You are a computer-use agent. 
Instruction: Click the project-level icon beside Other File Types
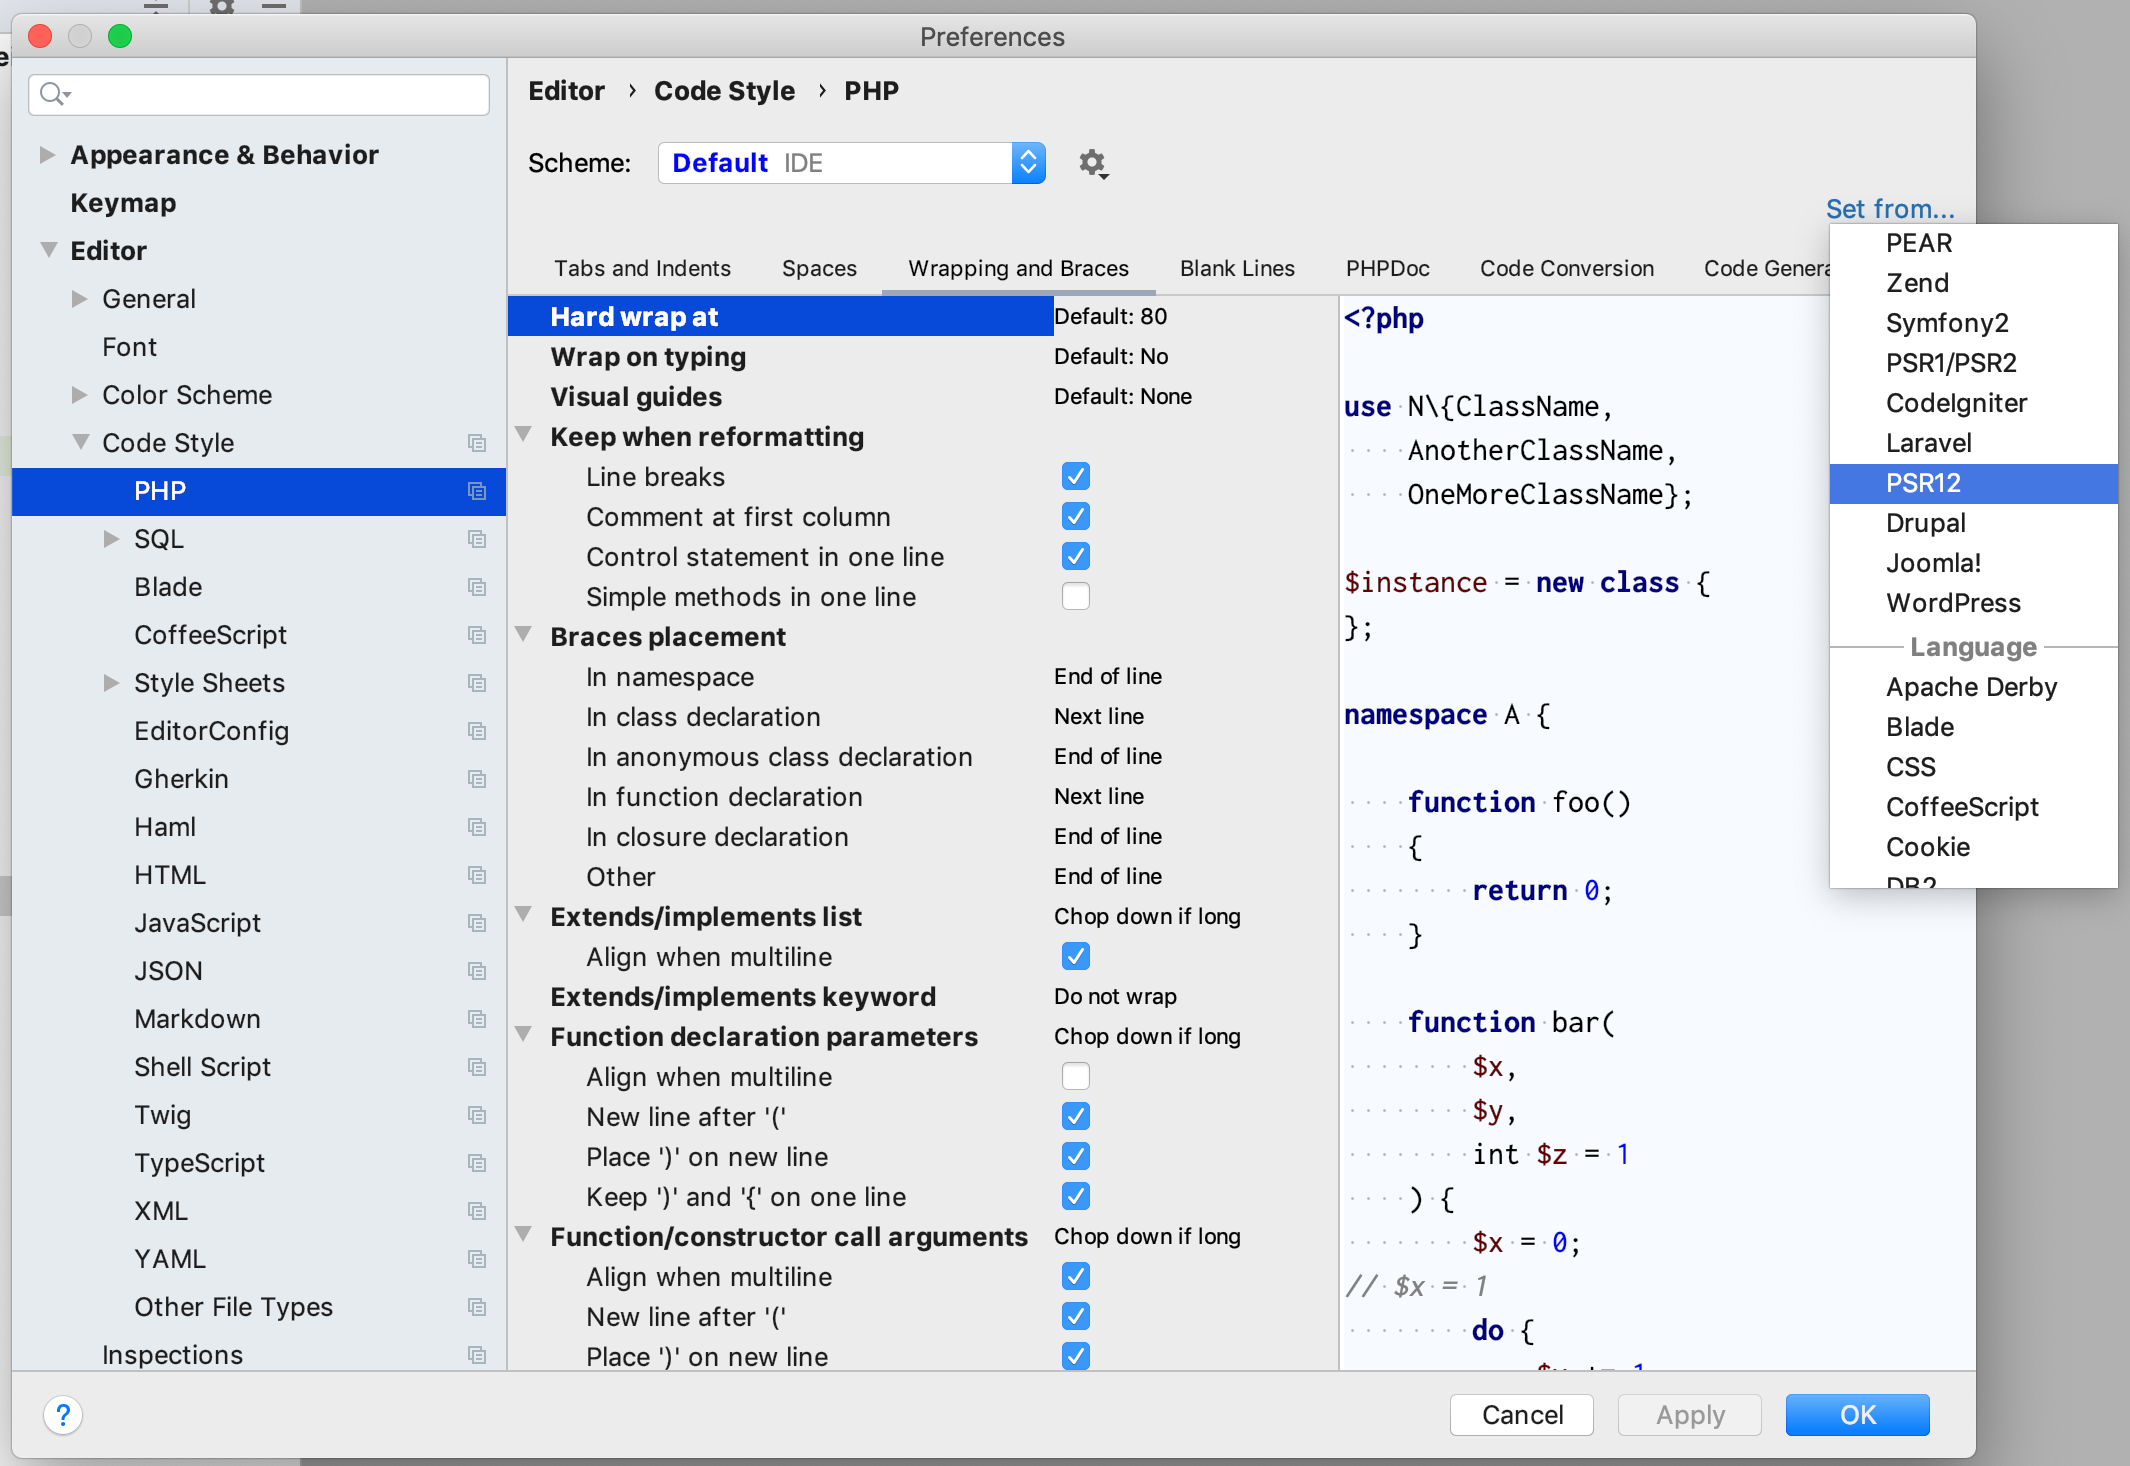[x=477, y=1307]
